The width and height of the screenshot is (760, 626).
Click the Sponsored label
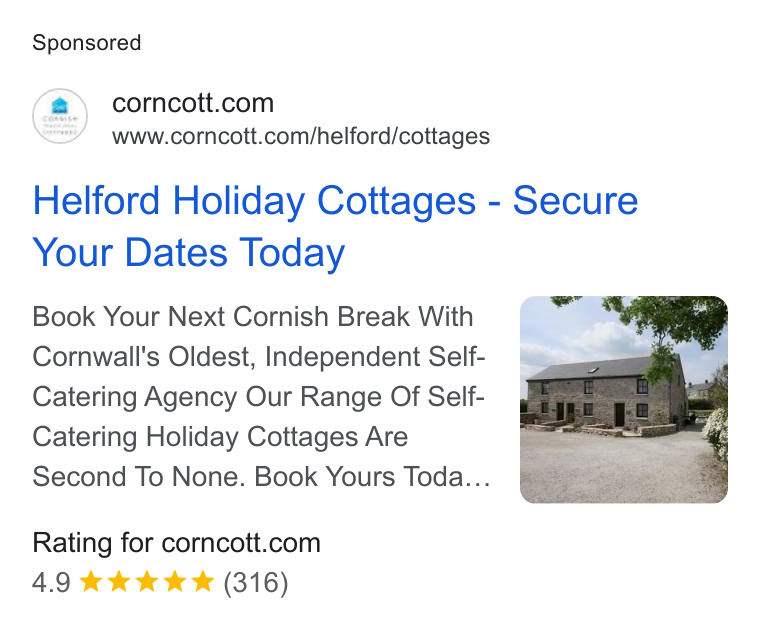tap(87, 43)
